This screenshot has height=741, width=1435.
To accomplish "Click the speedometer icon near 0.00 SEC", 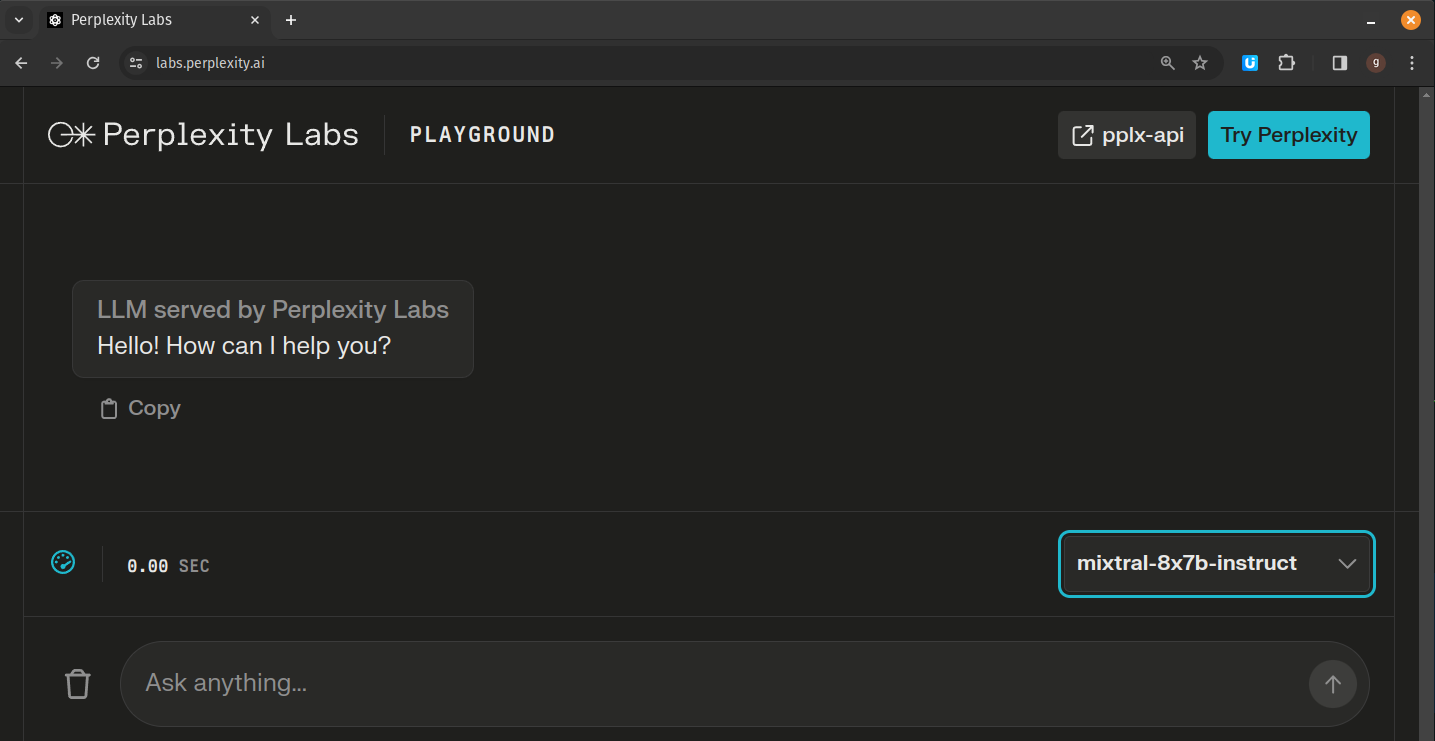I will [x=63, y=563].
